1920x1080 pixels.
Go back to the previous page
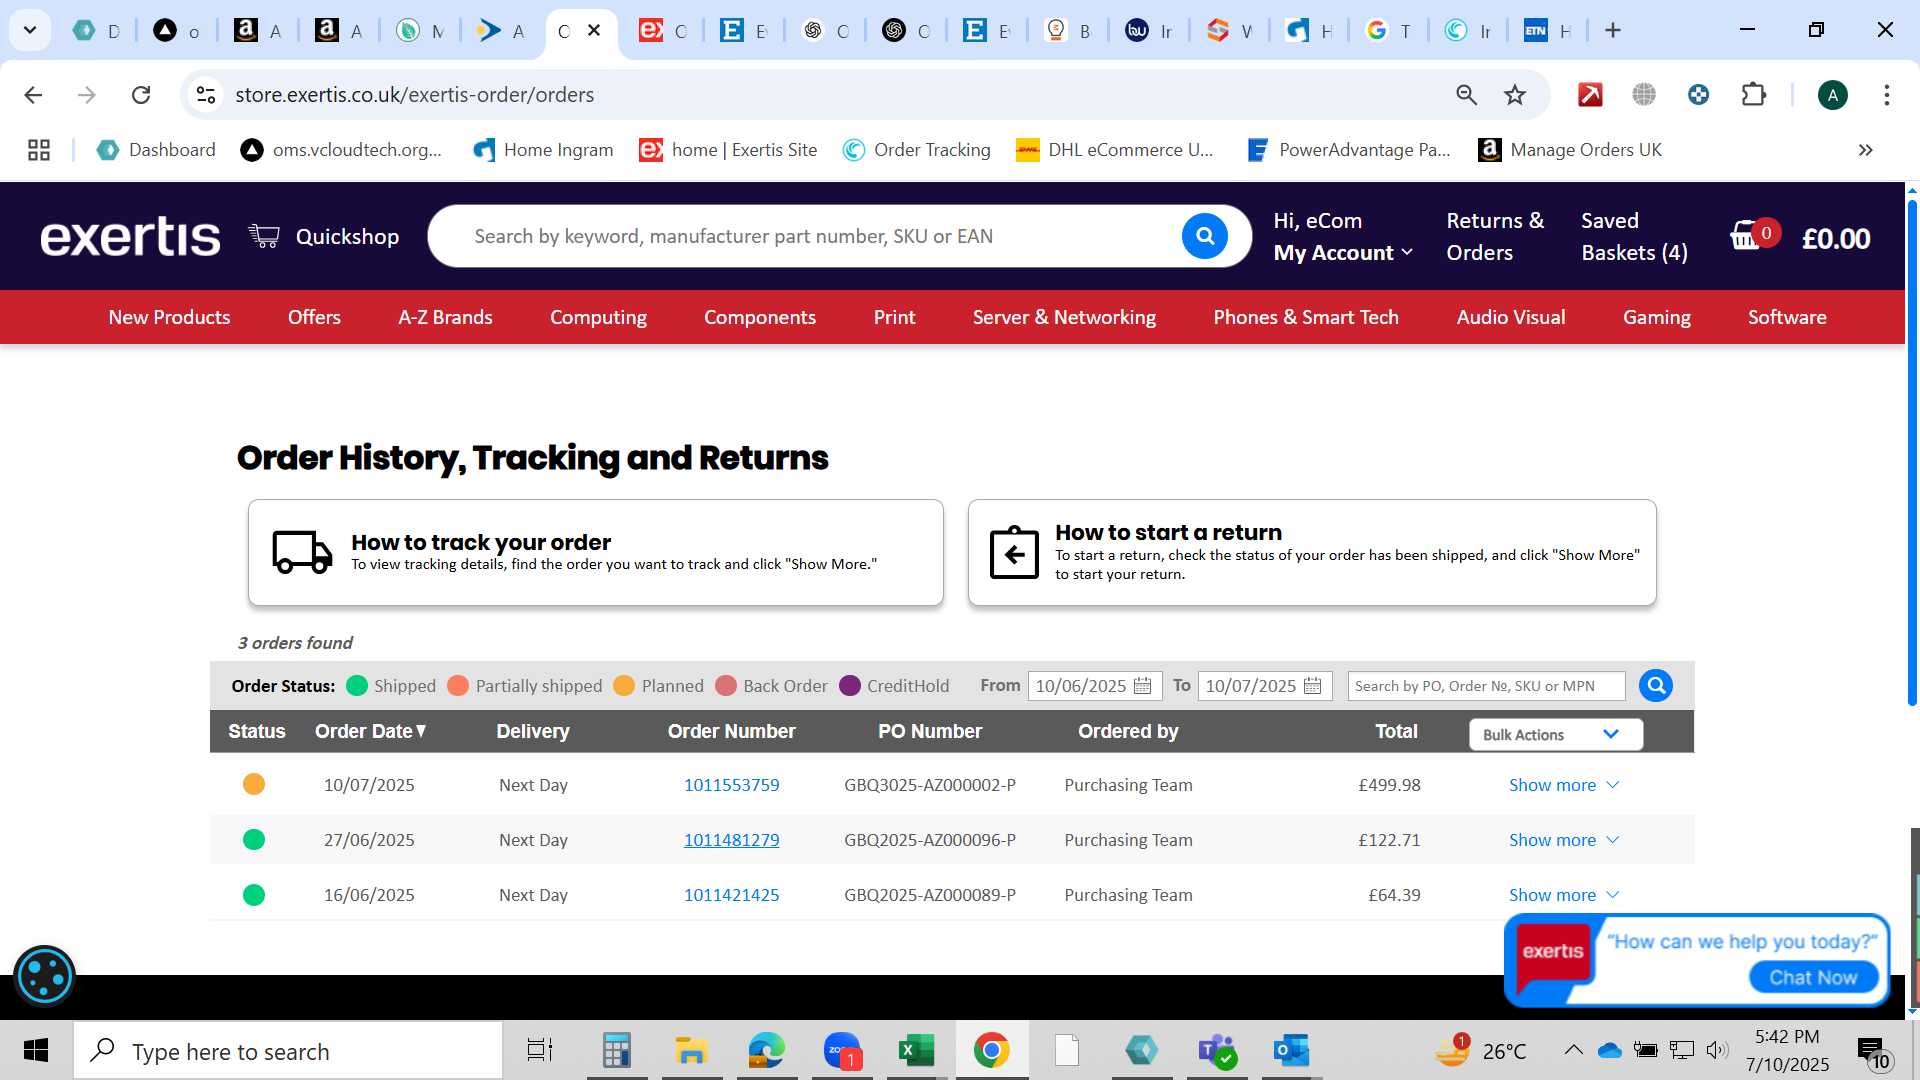tap(33, 95)
